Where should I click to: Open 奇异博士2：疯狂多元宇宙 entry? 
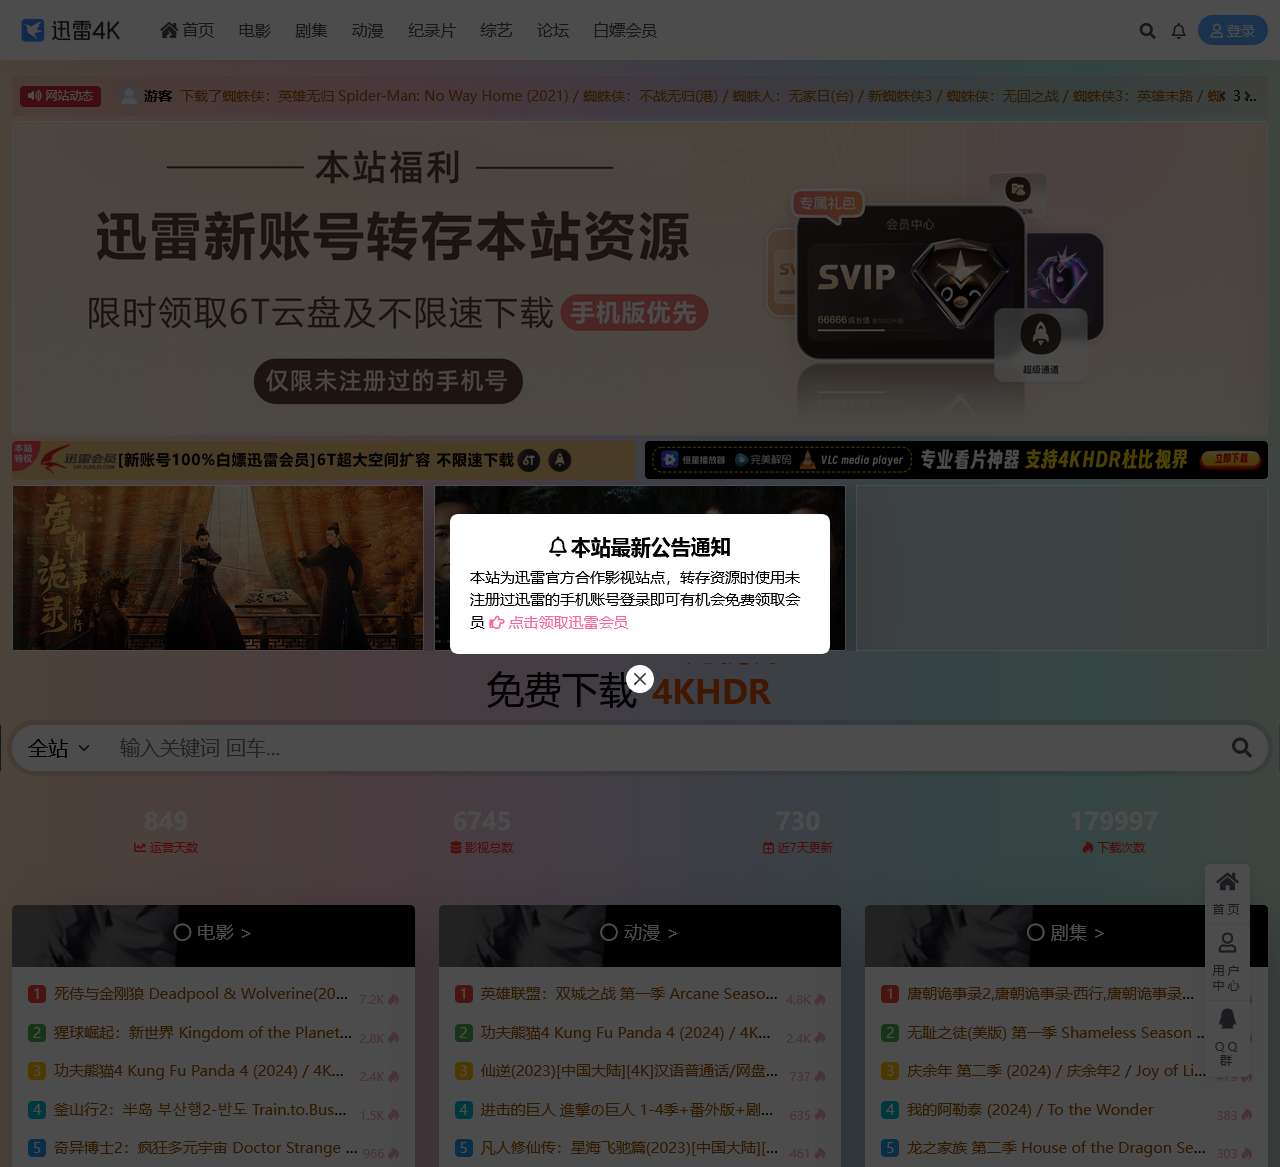point(205,1148)
